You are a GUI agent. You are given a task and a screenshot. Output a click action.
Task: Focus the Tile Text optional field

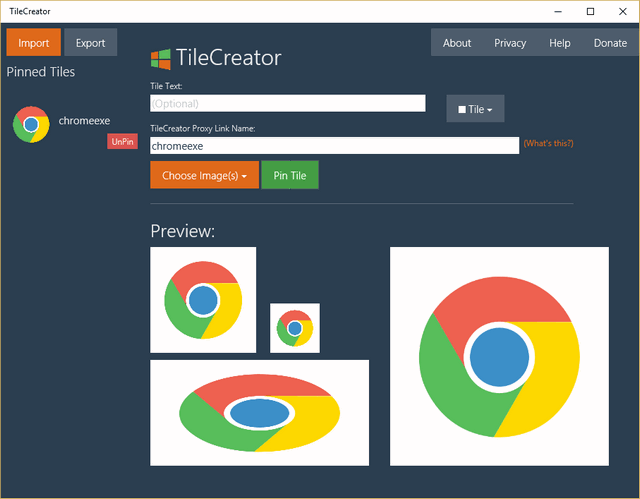[x=288, y=103]
